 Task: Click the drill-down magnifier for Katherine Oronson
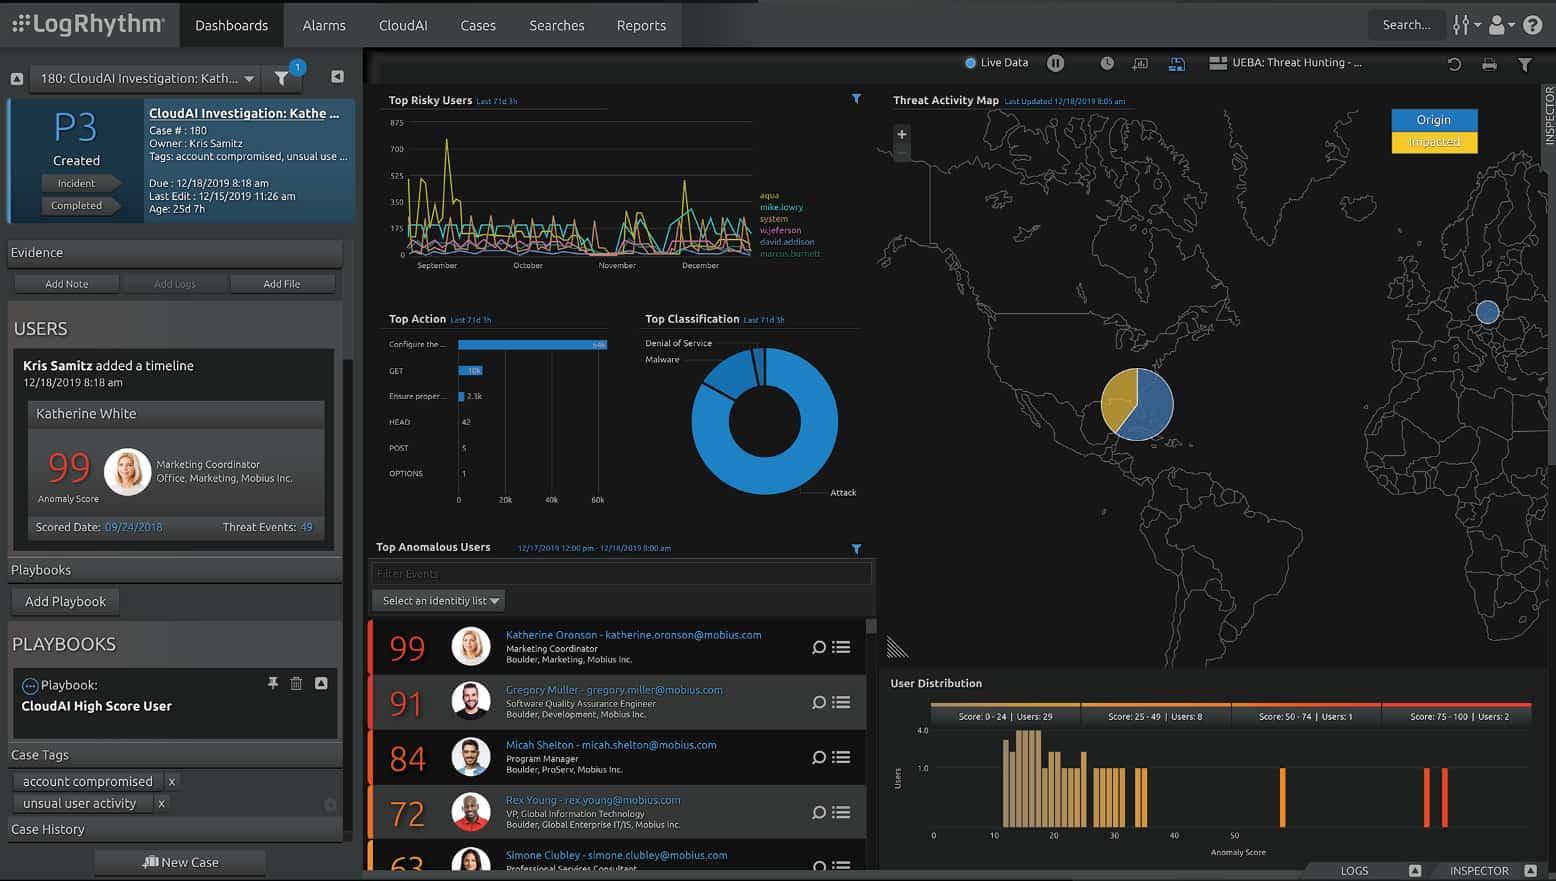click(818, 647)
